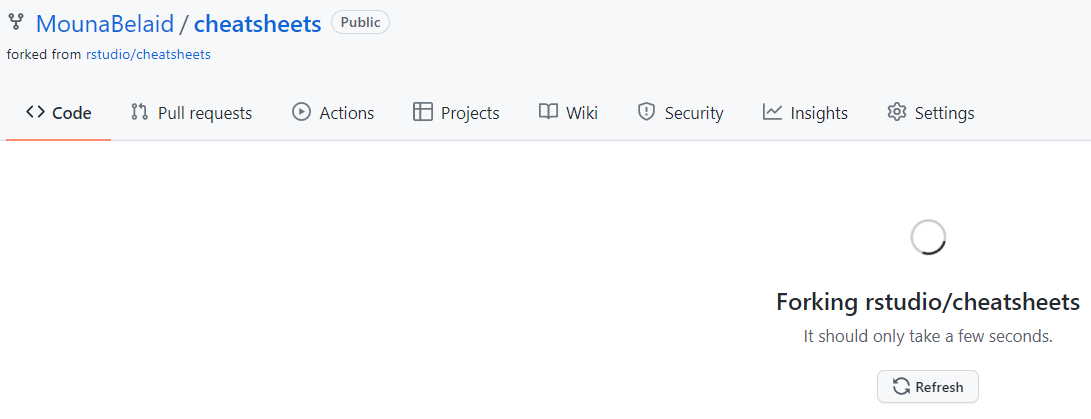Open the MounaBelaid profile link

[x=105, y=24]
